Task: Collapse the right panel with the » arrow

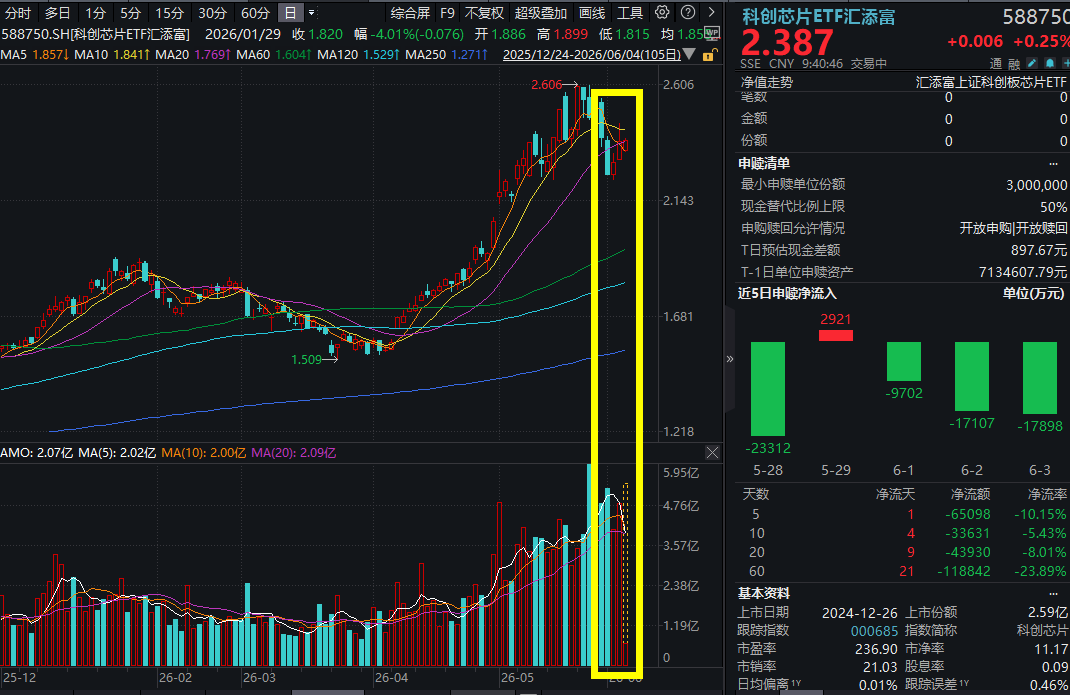Action: (x=729, y=358)
